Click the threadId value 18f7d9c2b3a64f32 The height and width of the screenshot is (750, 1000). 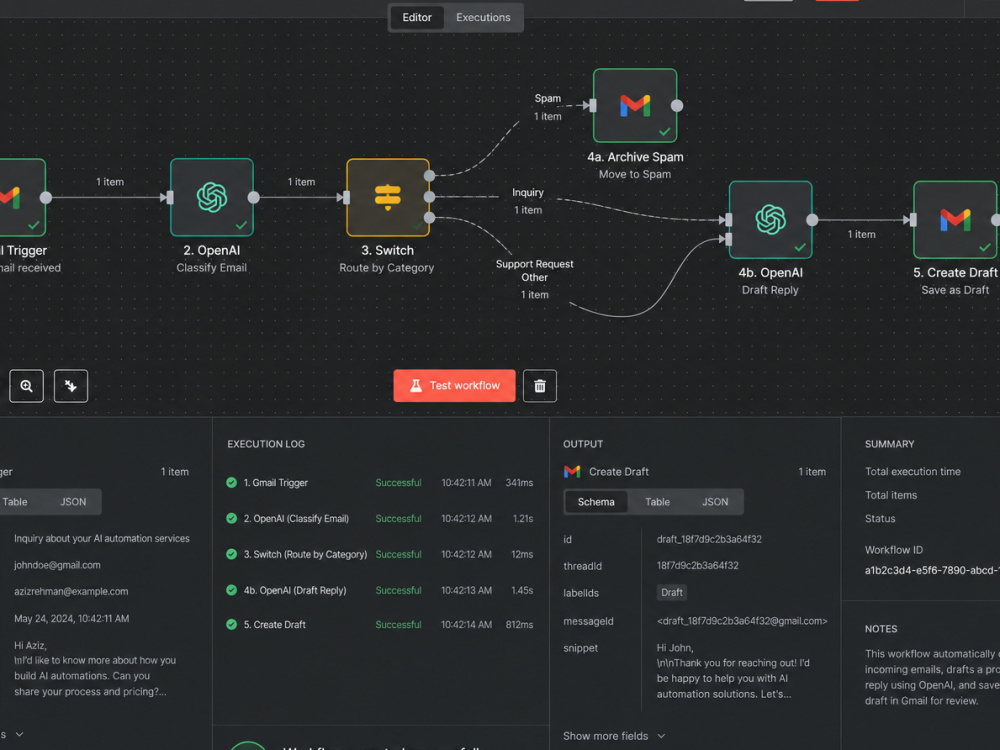698,566
